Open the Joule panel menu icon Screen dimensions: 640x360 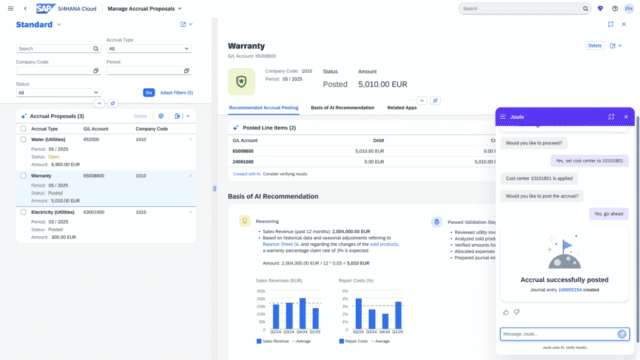pyautogui.click(x=503, y=117)
